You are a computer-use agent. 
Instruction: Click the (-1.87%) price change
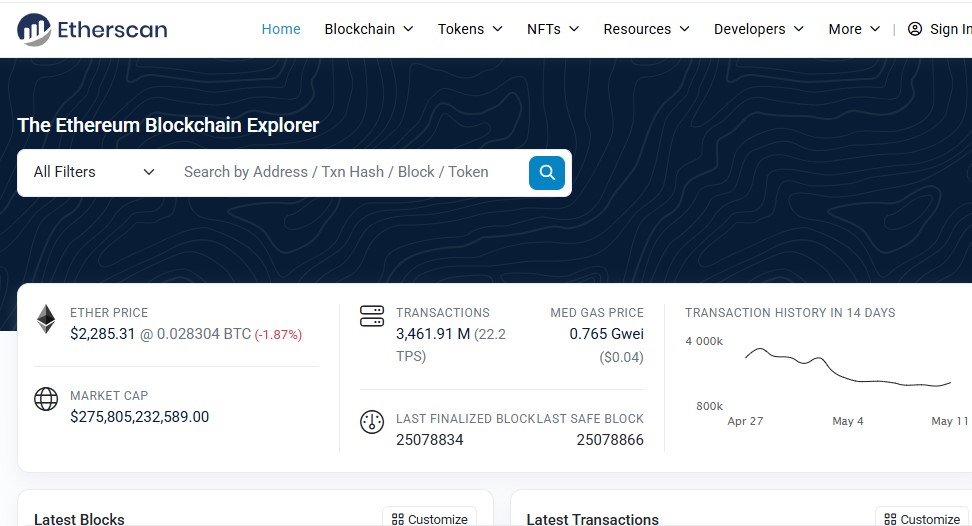pos(278,335)
